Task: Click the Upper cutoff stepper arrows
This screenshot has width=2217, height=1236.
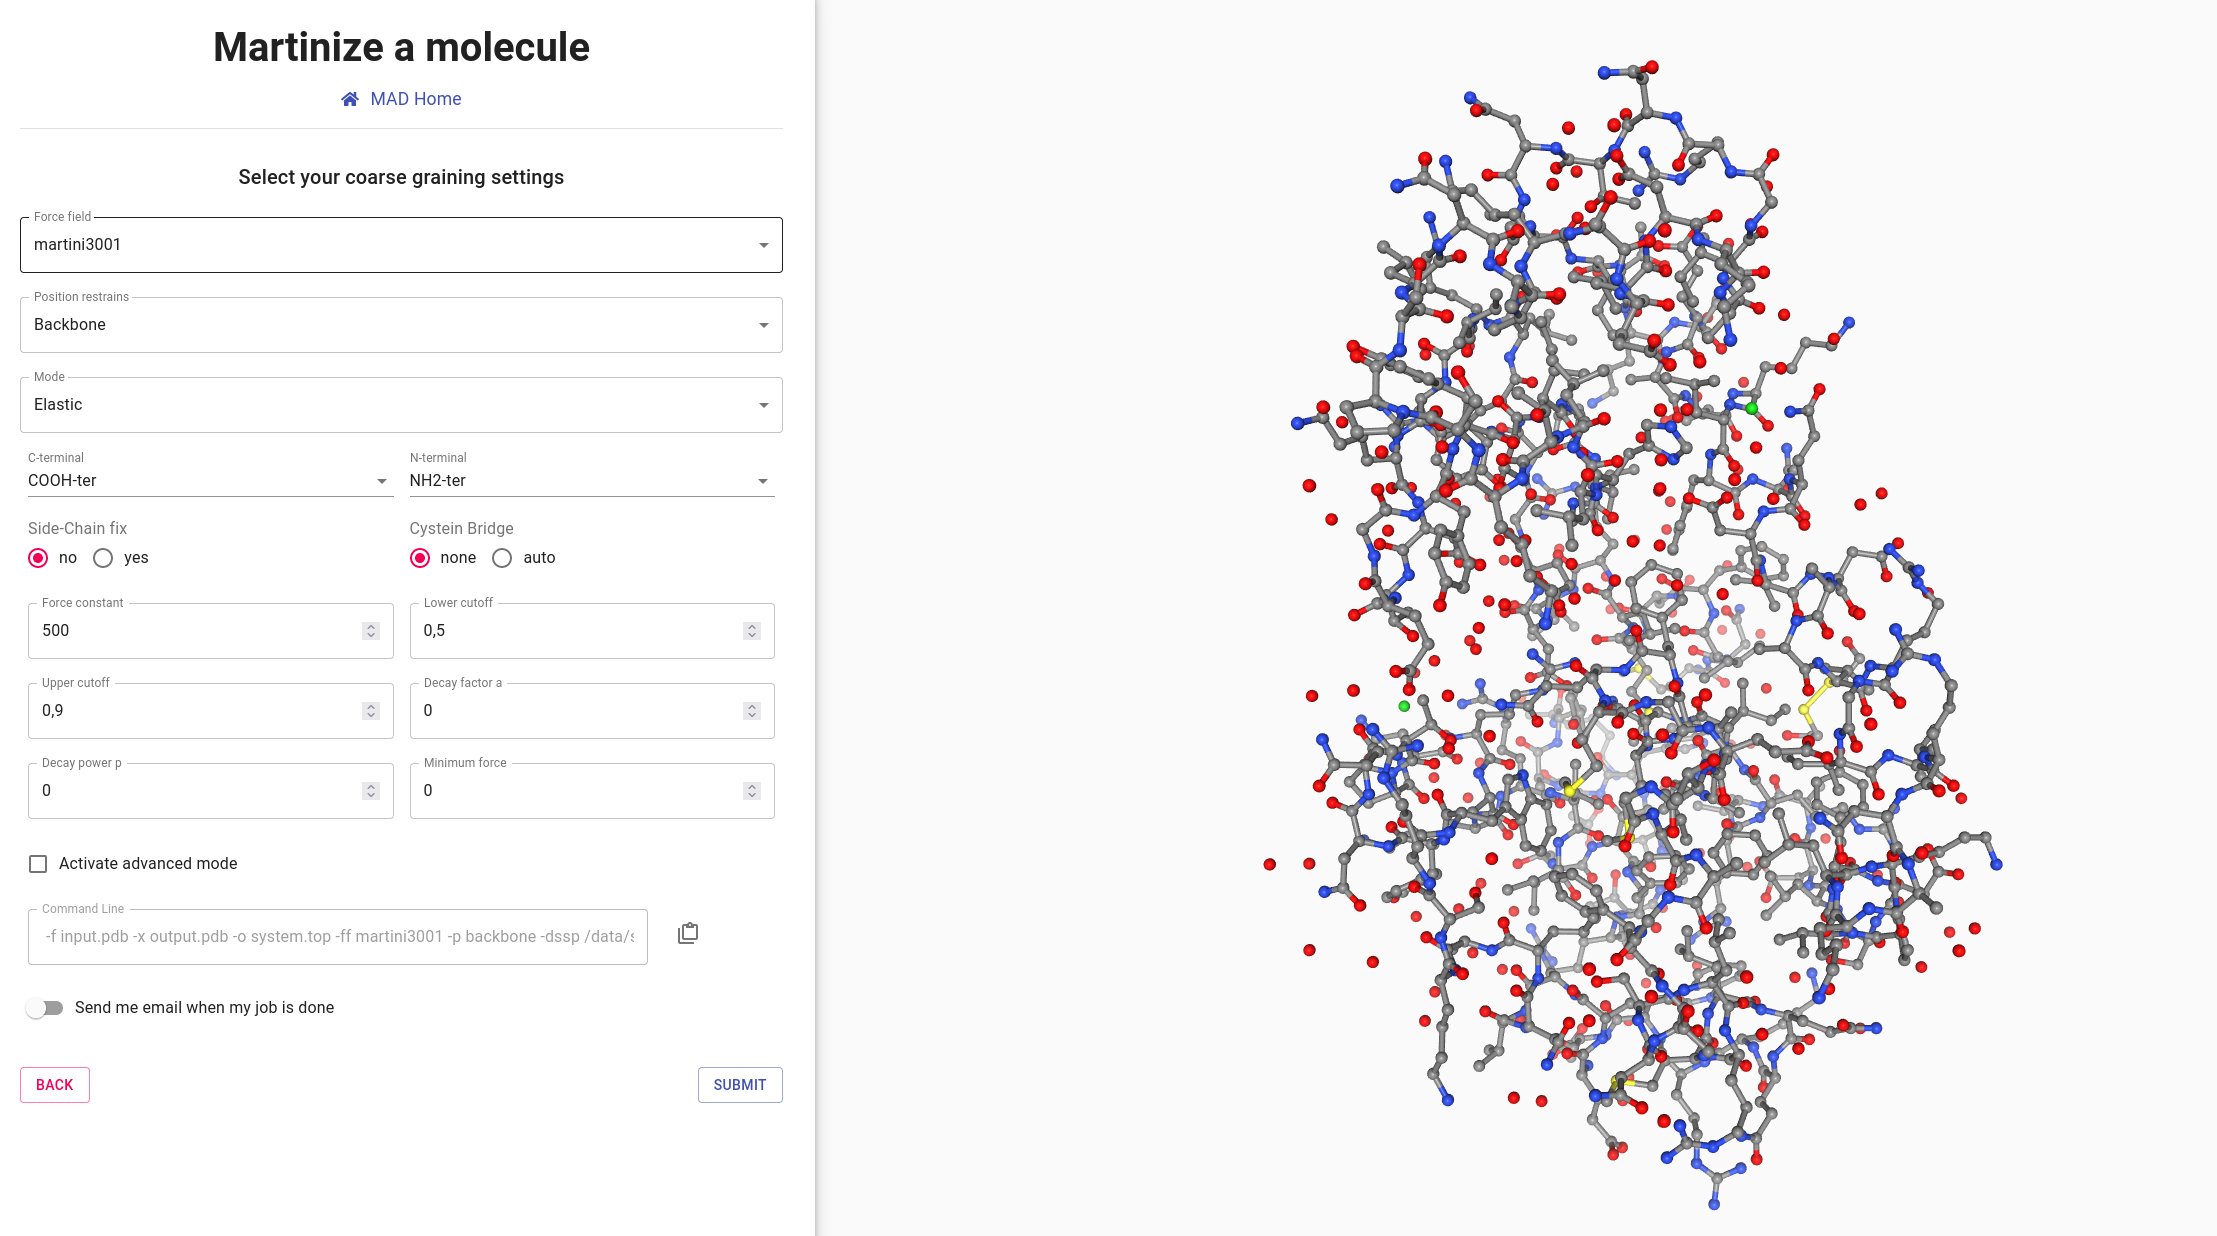Action: pos(371,711)
